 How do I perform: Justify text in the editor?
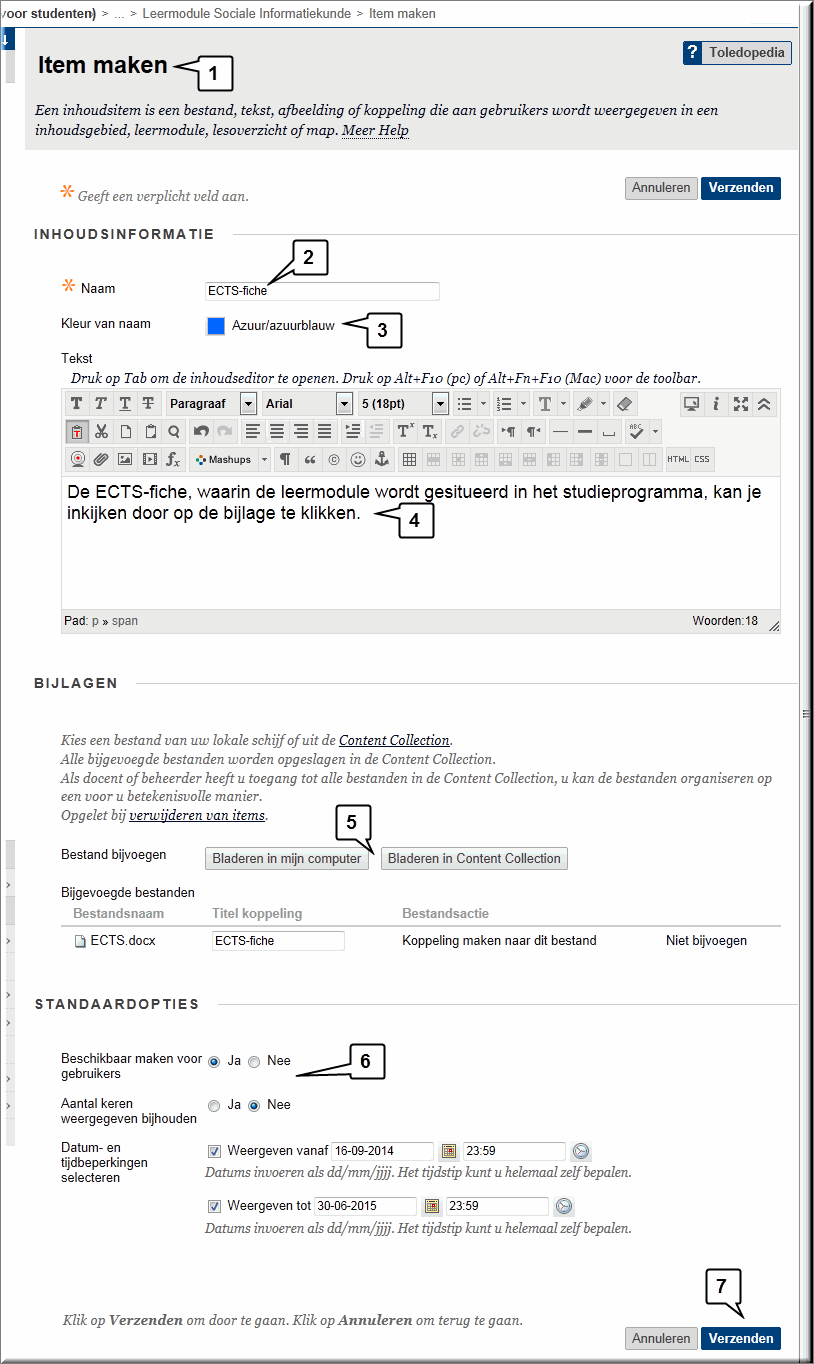pyautogui.click(x=325, y=432)
